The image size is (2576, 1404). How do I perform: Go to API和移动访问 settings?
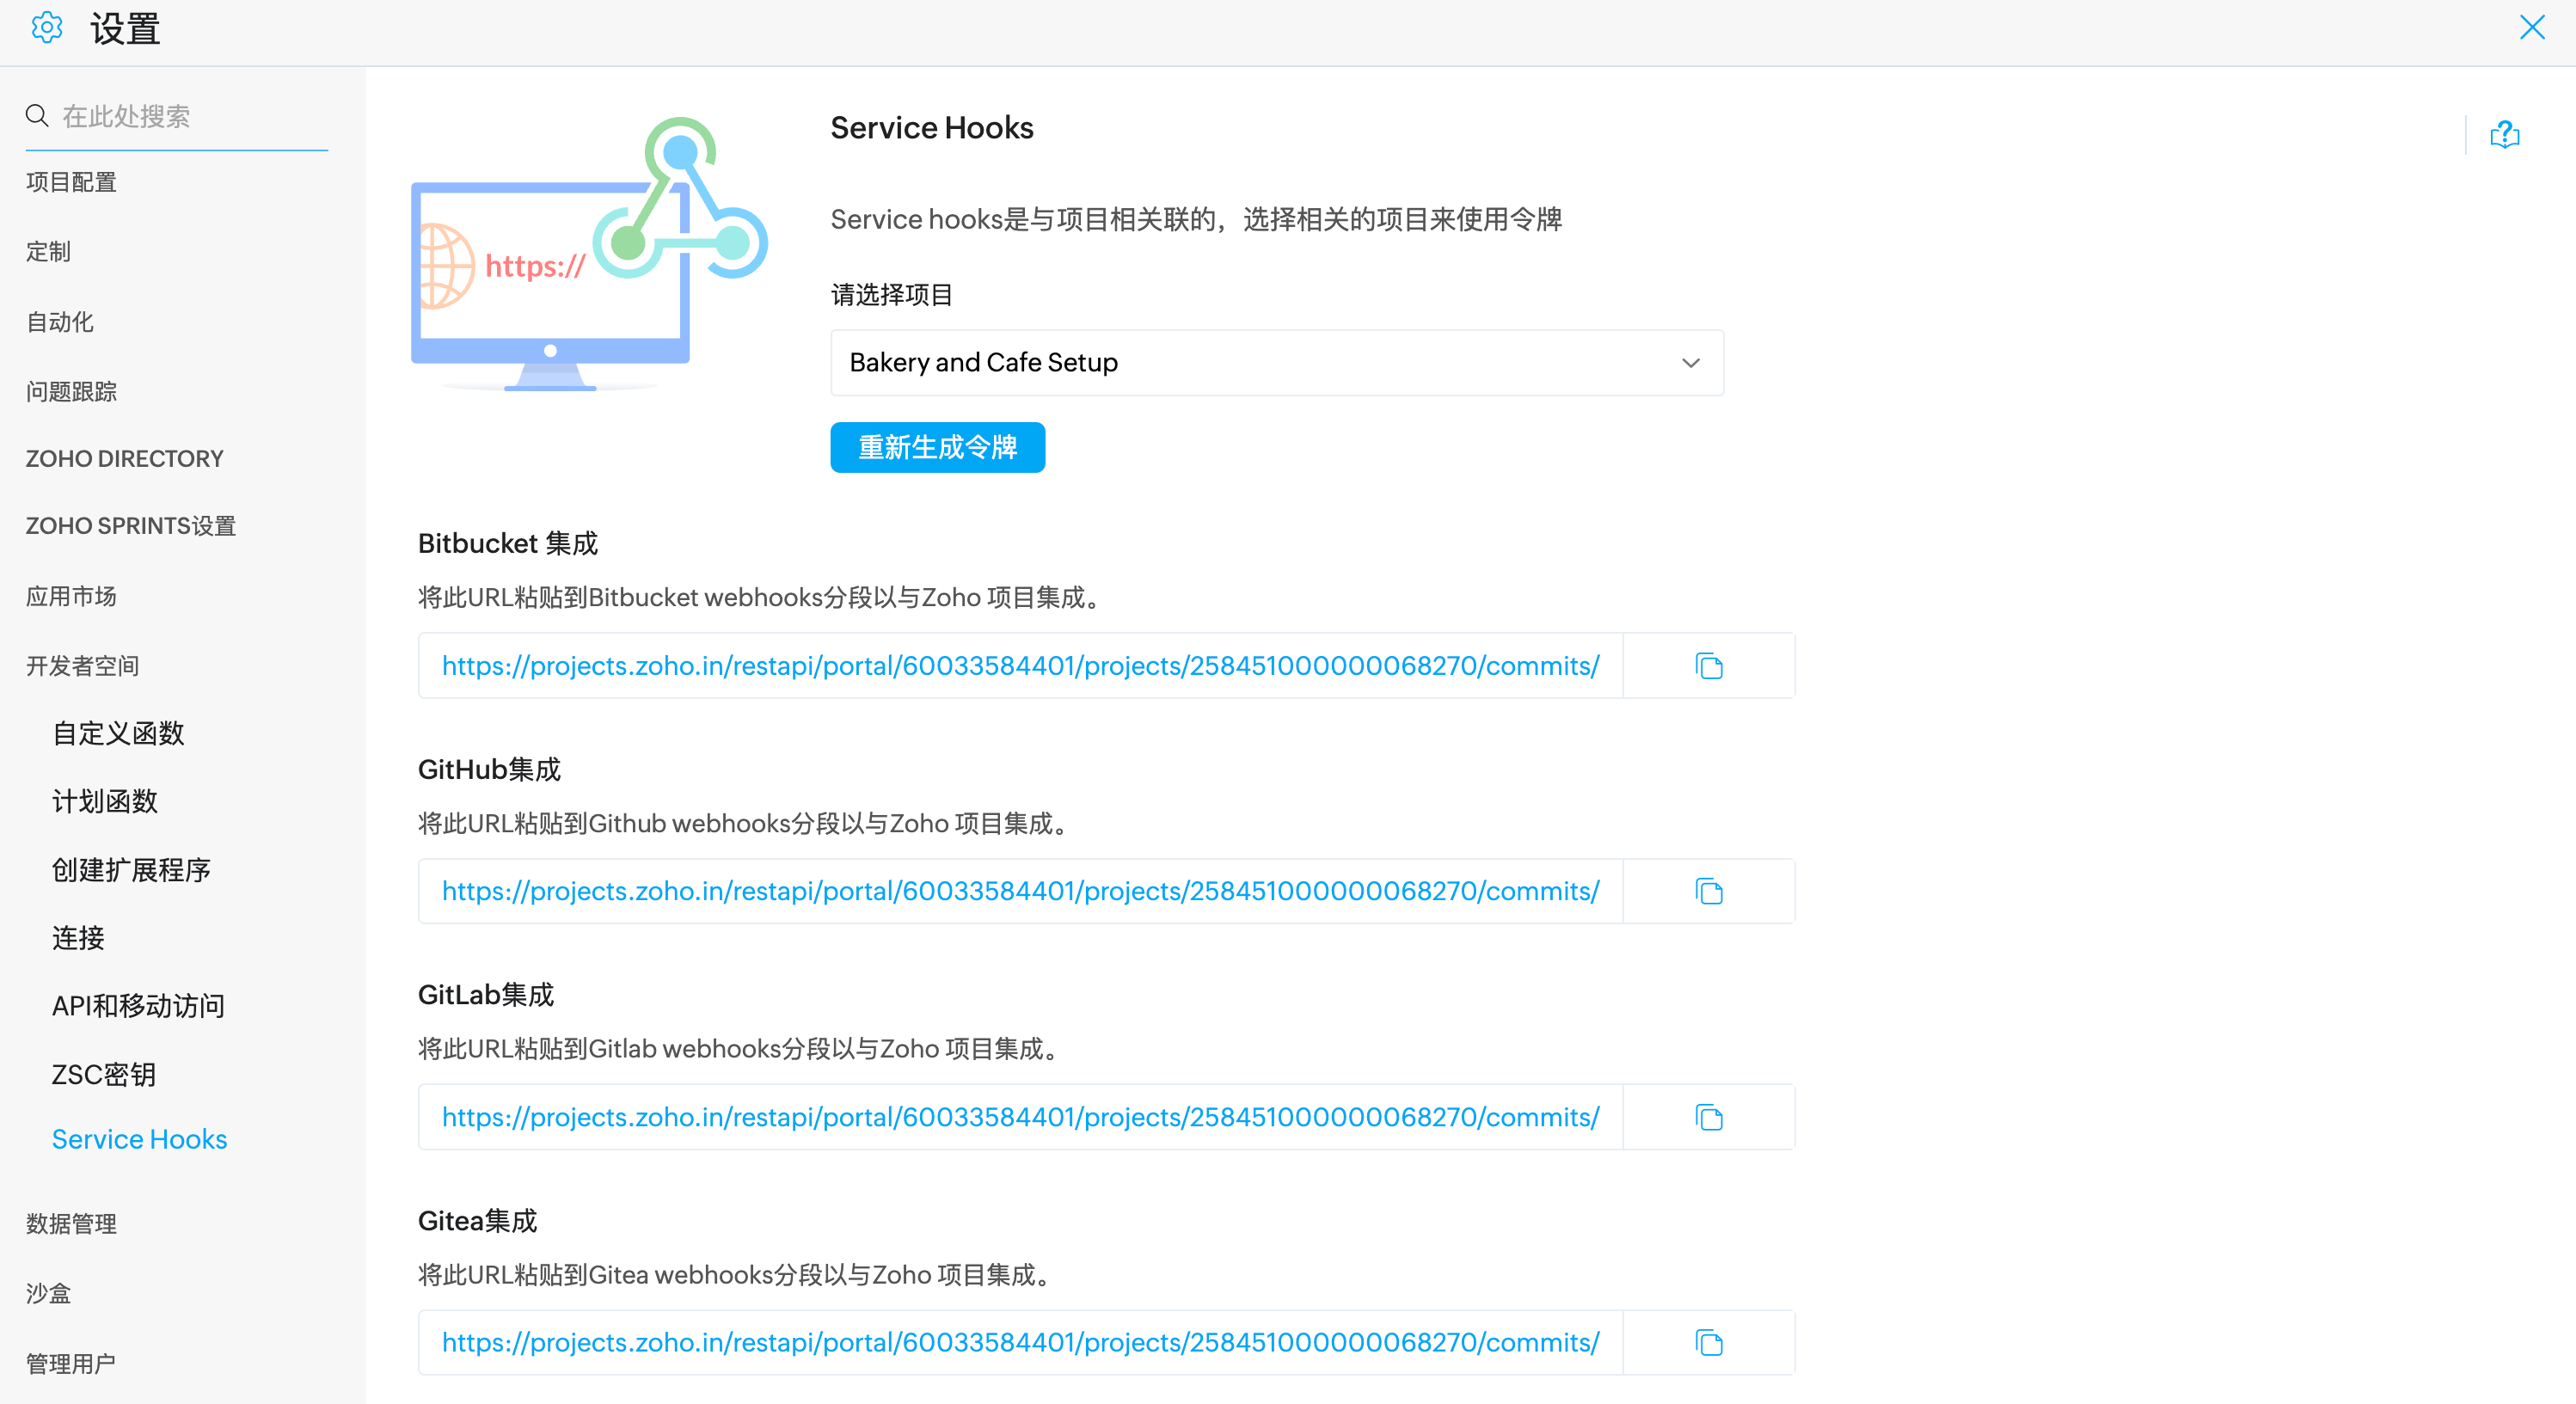(138, 1006)
